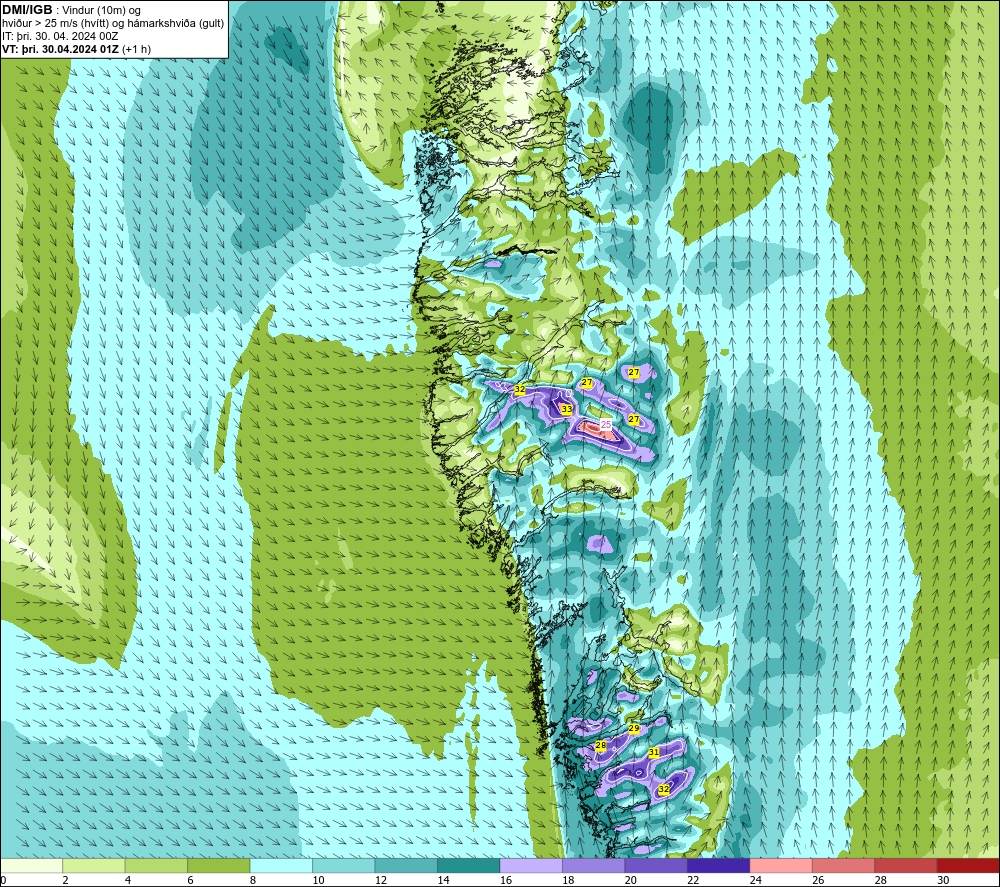Click the 10–12 m/s legend swatch

tap(344, 865)
